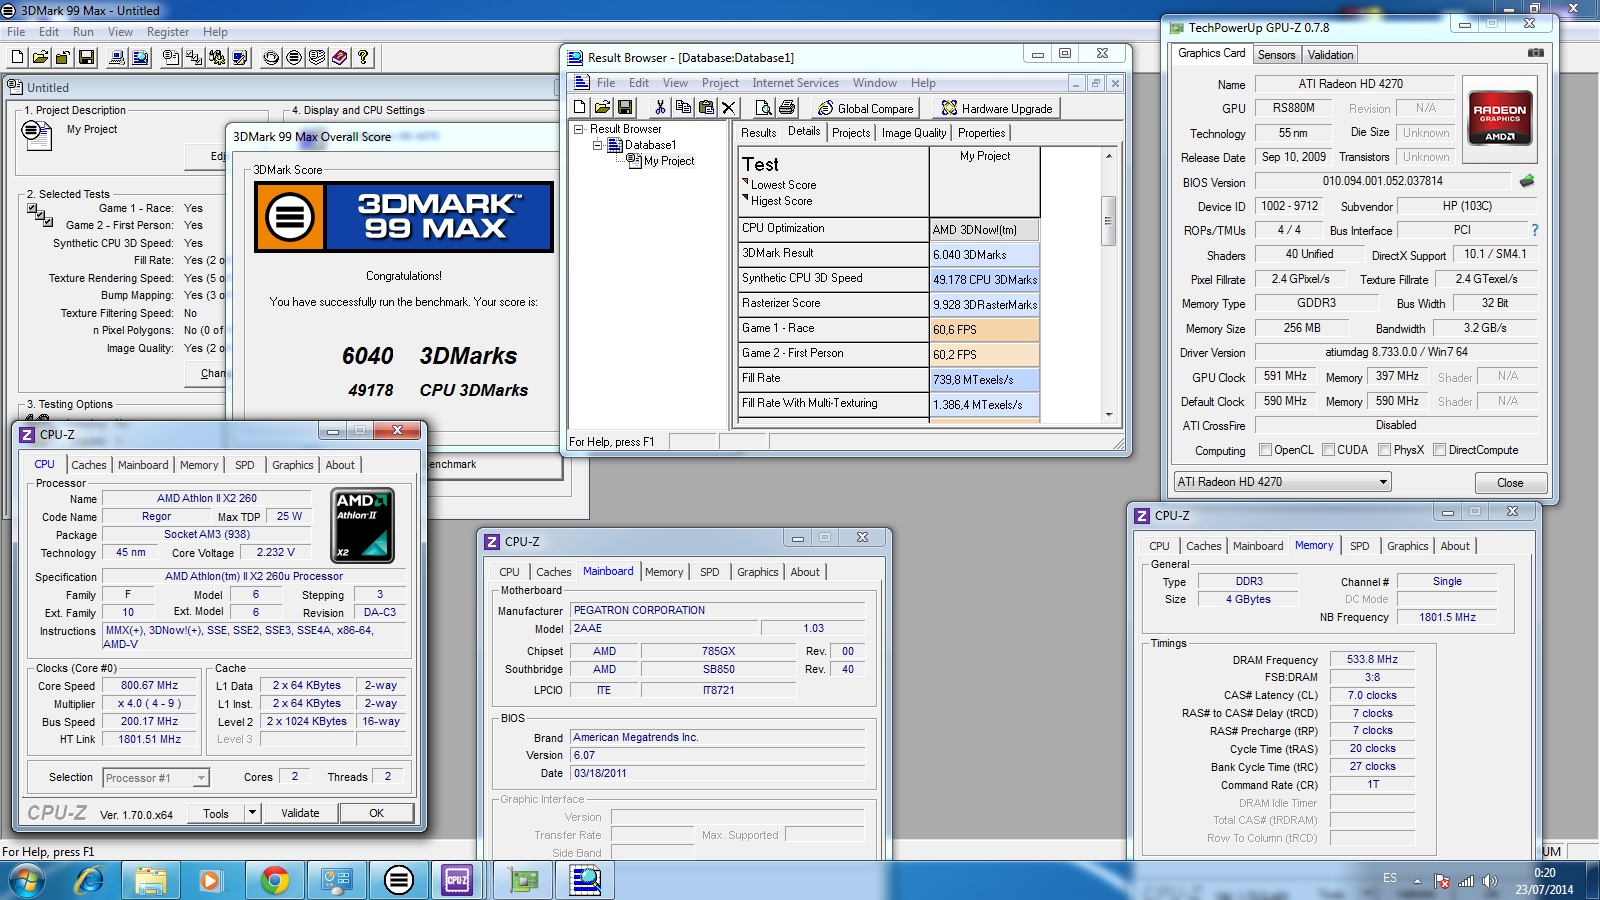Click 9.928 3DRasterMarks cell

pyautogui.click(x=985, y=305)
